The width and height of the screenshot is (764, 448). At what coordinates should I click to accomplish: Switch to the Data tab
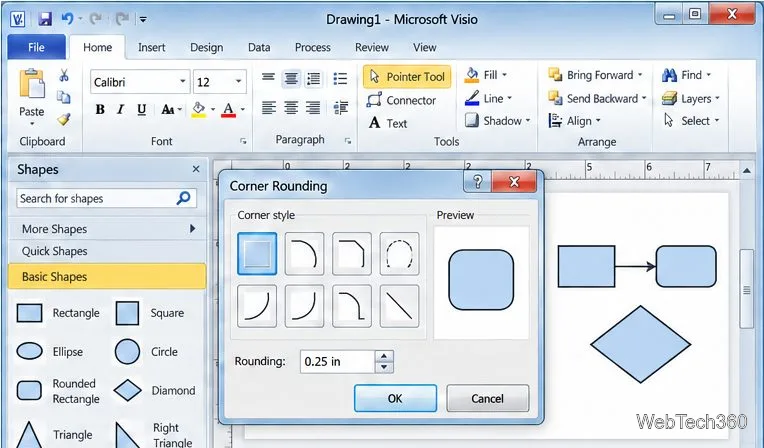259,47
